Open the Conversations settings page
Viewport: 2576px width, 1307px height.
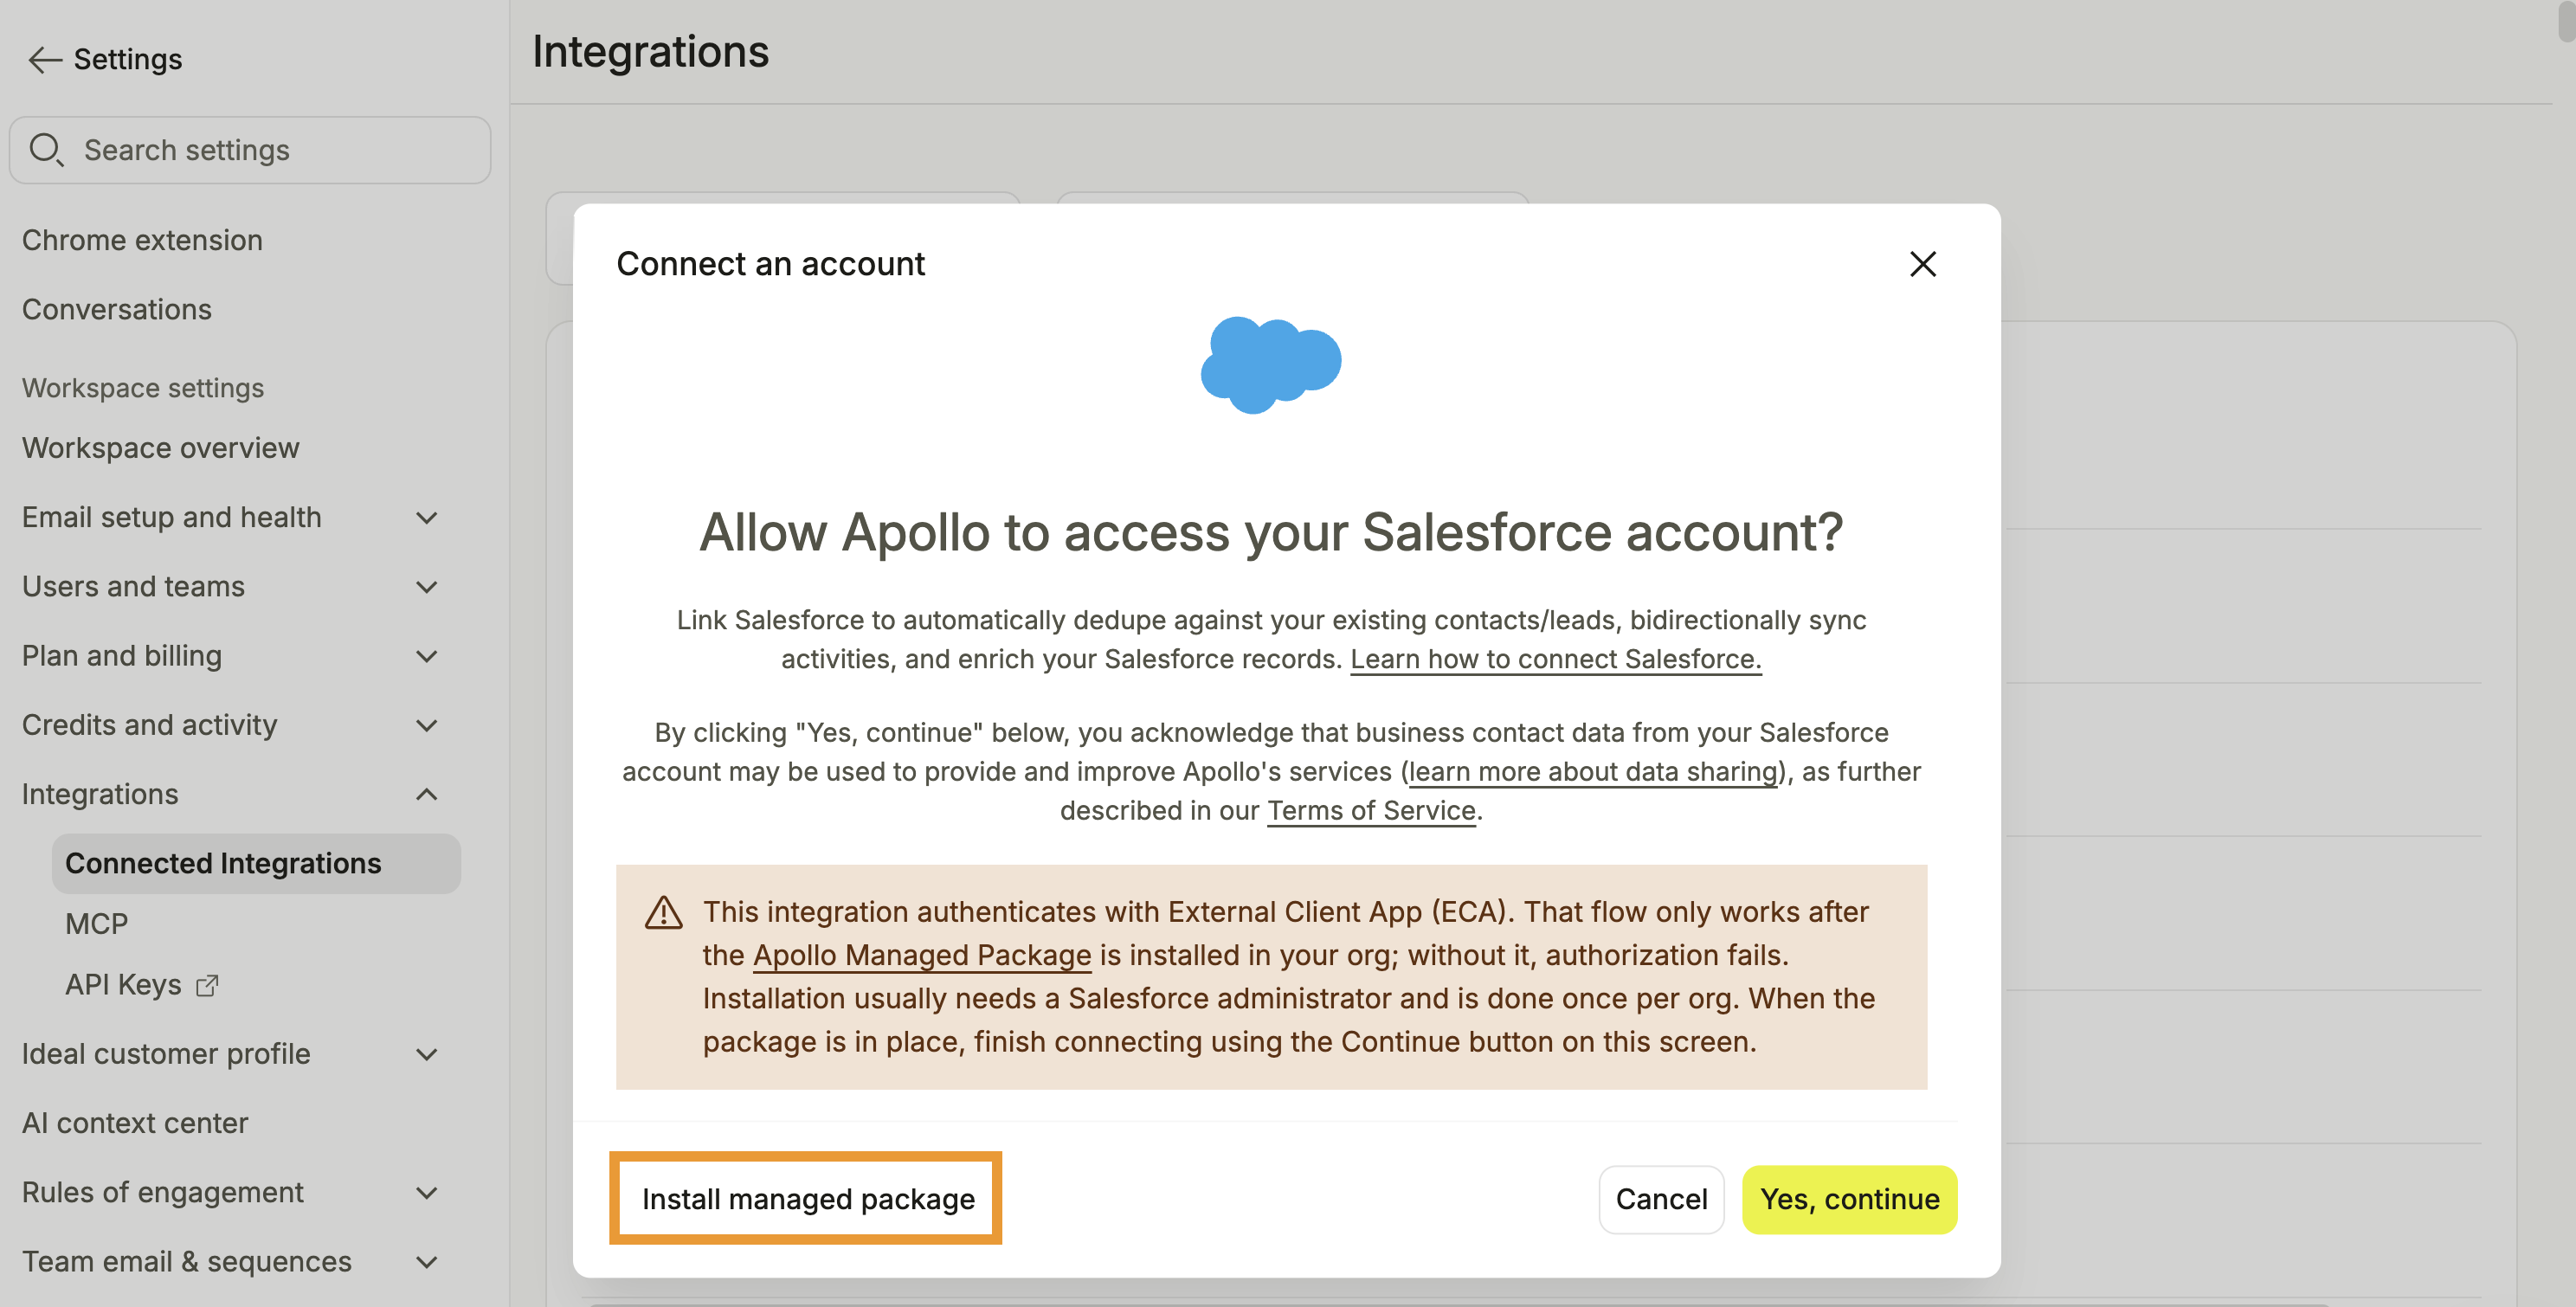coord(117,309)
